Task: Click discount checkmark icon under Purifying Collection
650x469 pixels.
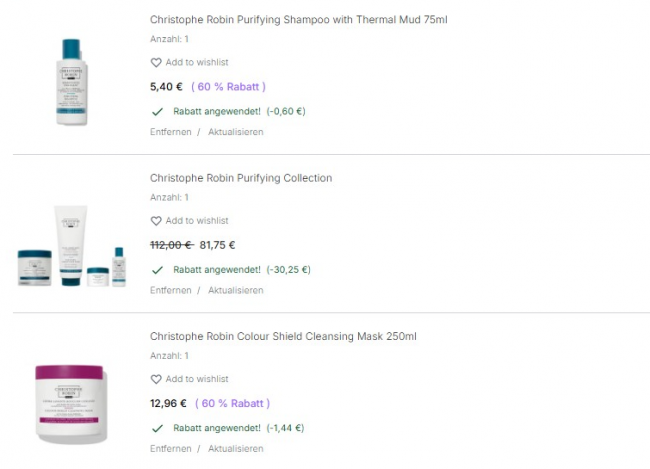Action: [x=157, y=269]
